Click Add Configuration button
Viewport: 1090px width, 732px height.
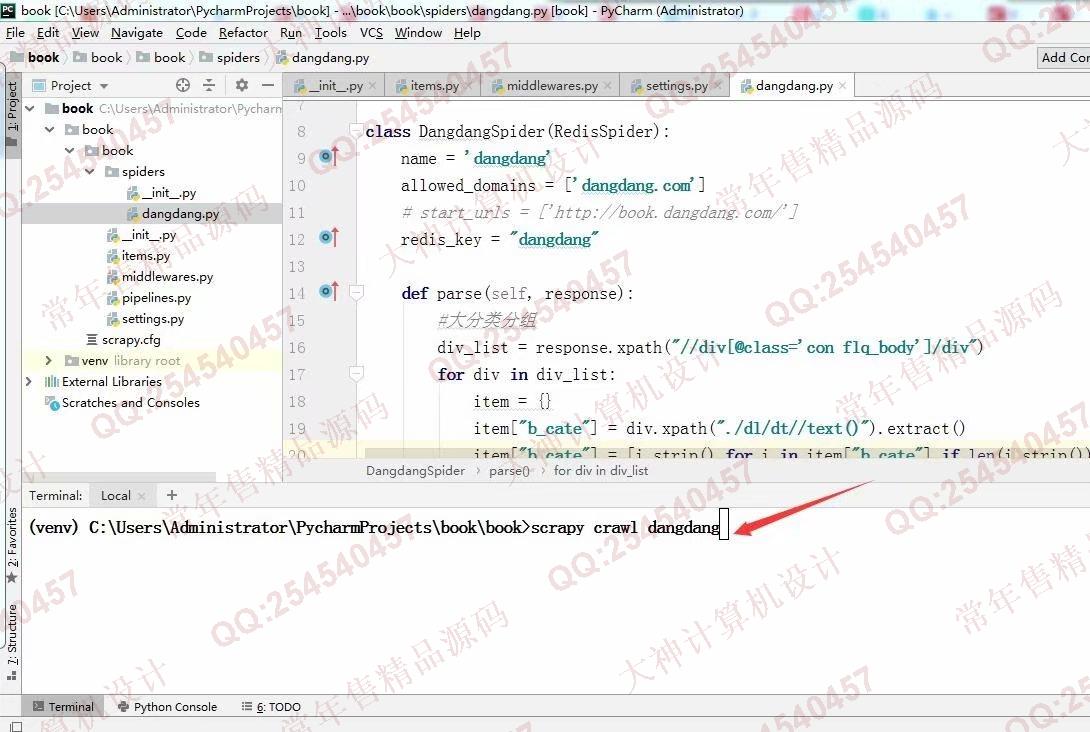pos(1064,58)
